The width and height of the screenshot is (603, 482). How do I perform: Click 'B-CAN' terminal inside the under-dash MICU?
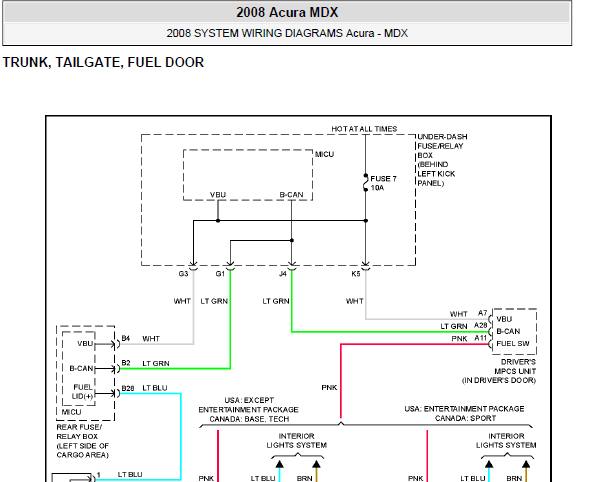(x=291, y=195)
